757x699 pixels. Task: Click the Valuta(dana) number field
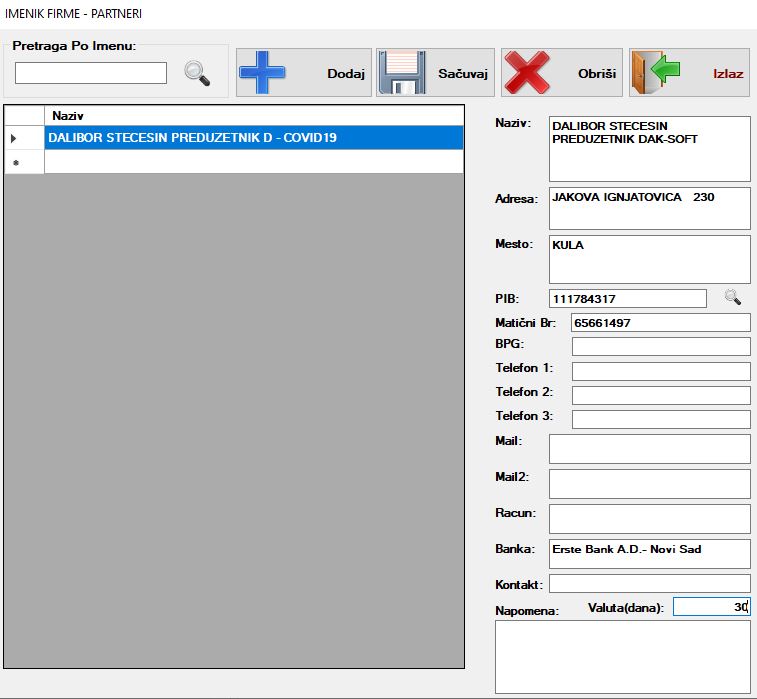tap(710, 607)
